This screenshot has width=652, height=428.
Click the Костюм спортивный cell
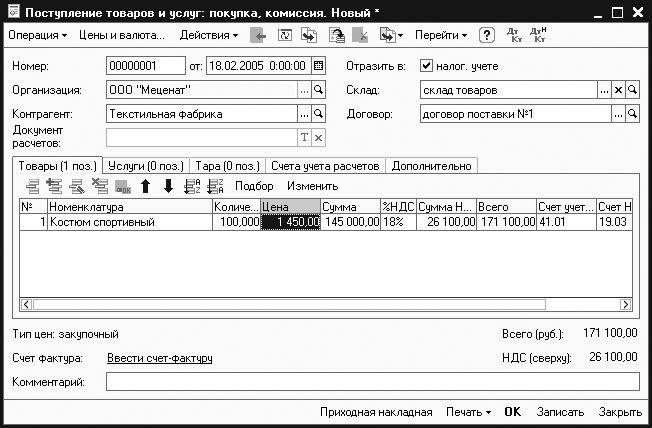130,222
